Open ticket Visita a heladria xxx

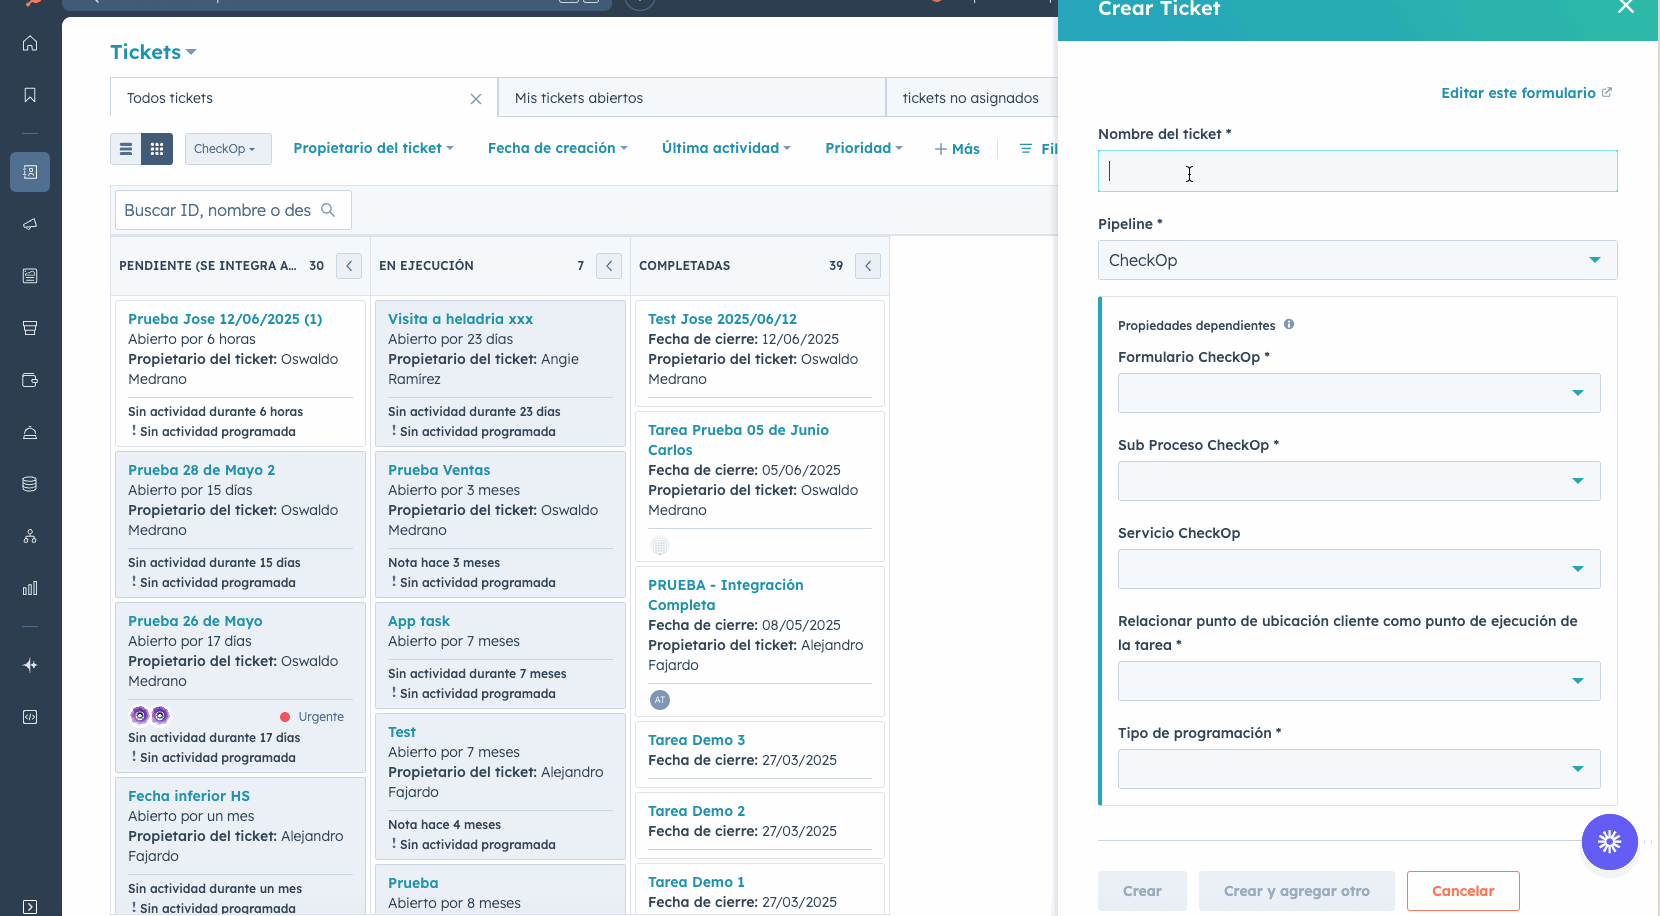tap(460, 319)
